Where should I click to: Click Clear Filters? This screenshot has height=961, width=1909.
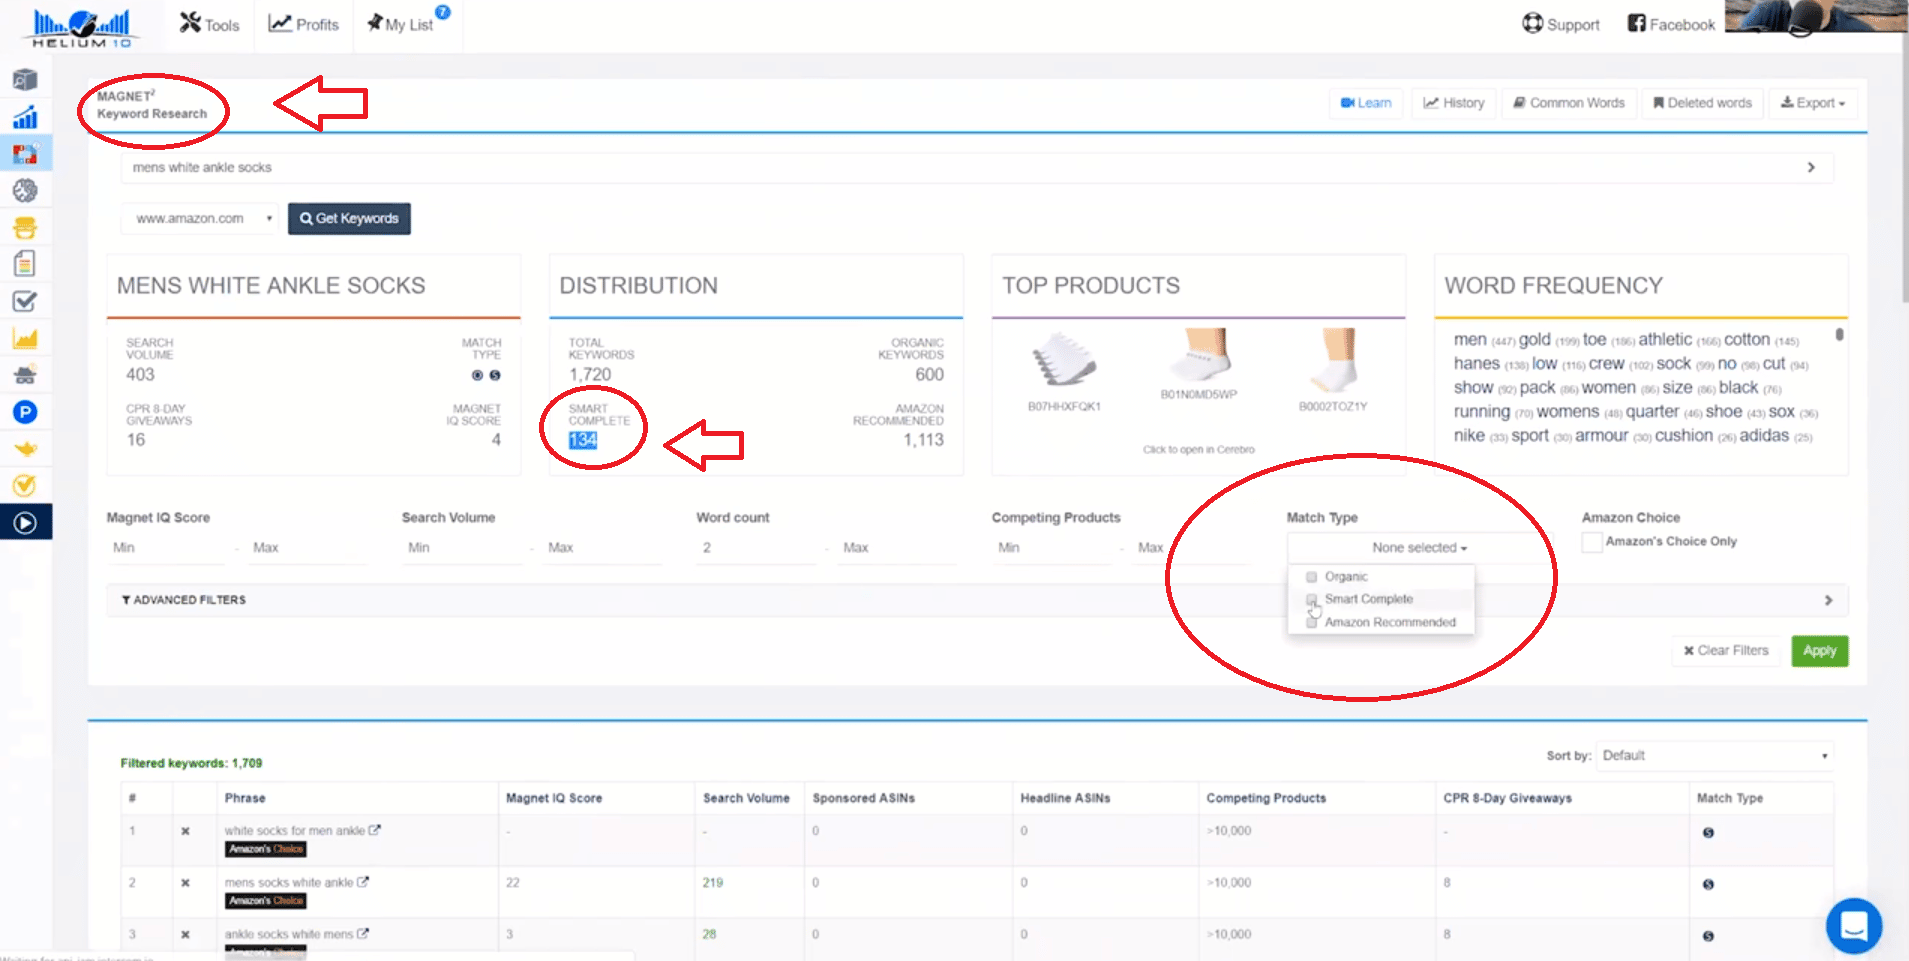click(1726, 651)
